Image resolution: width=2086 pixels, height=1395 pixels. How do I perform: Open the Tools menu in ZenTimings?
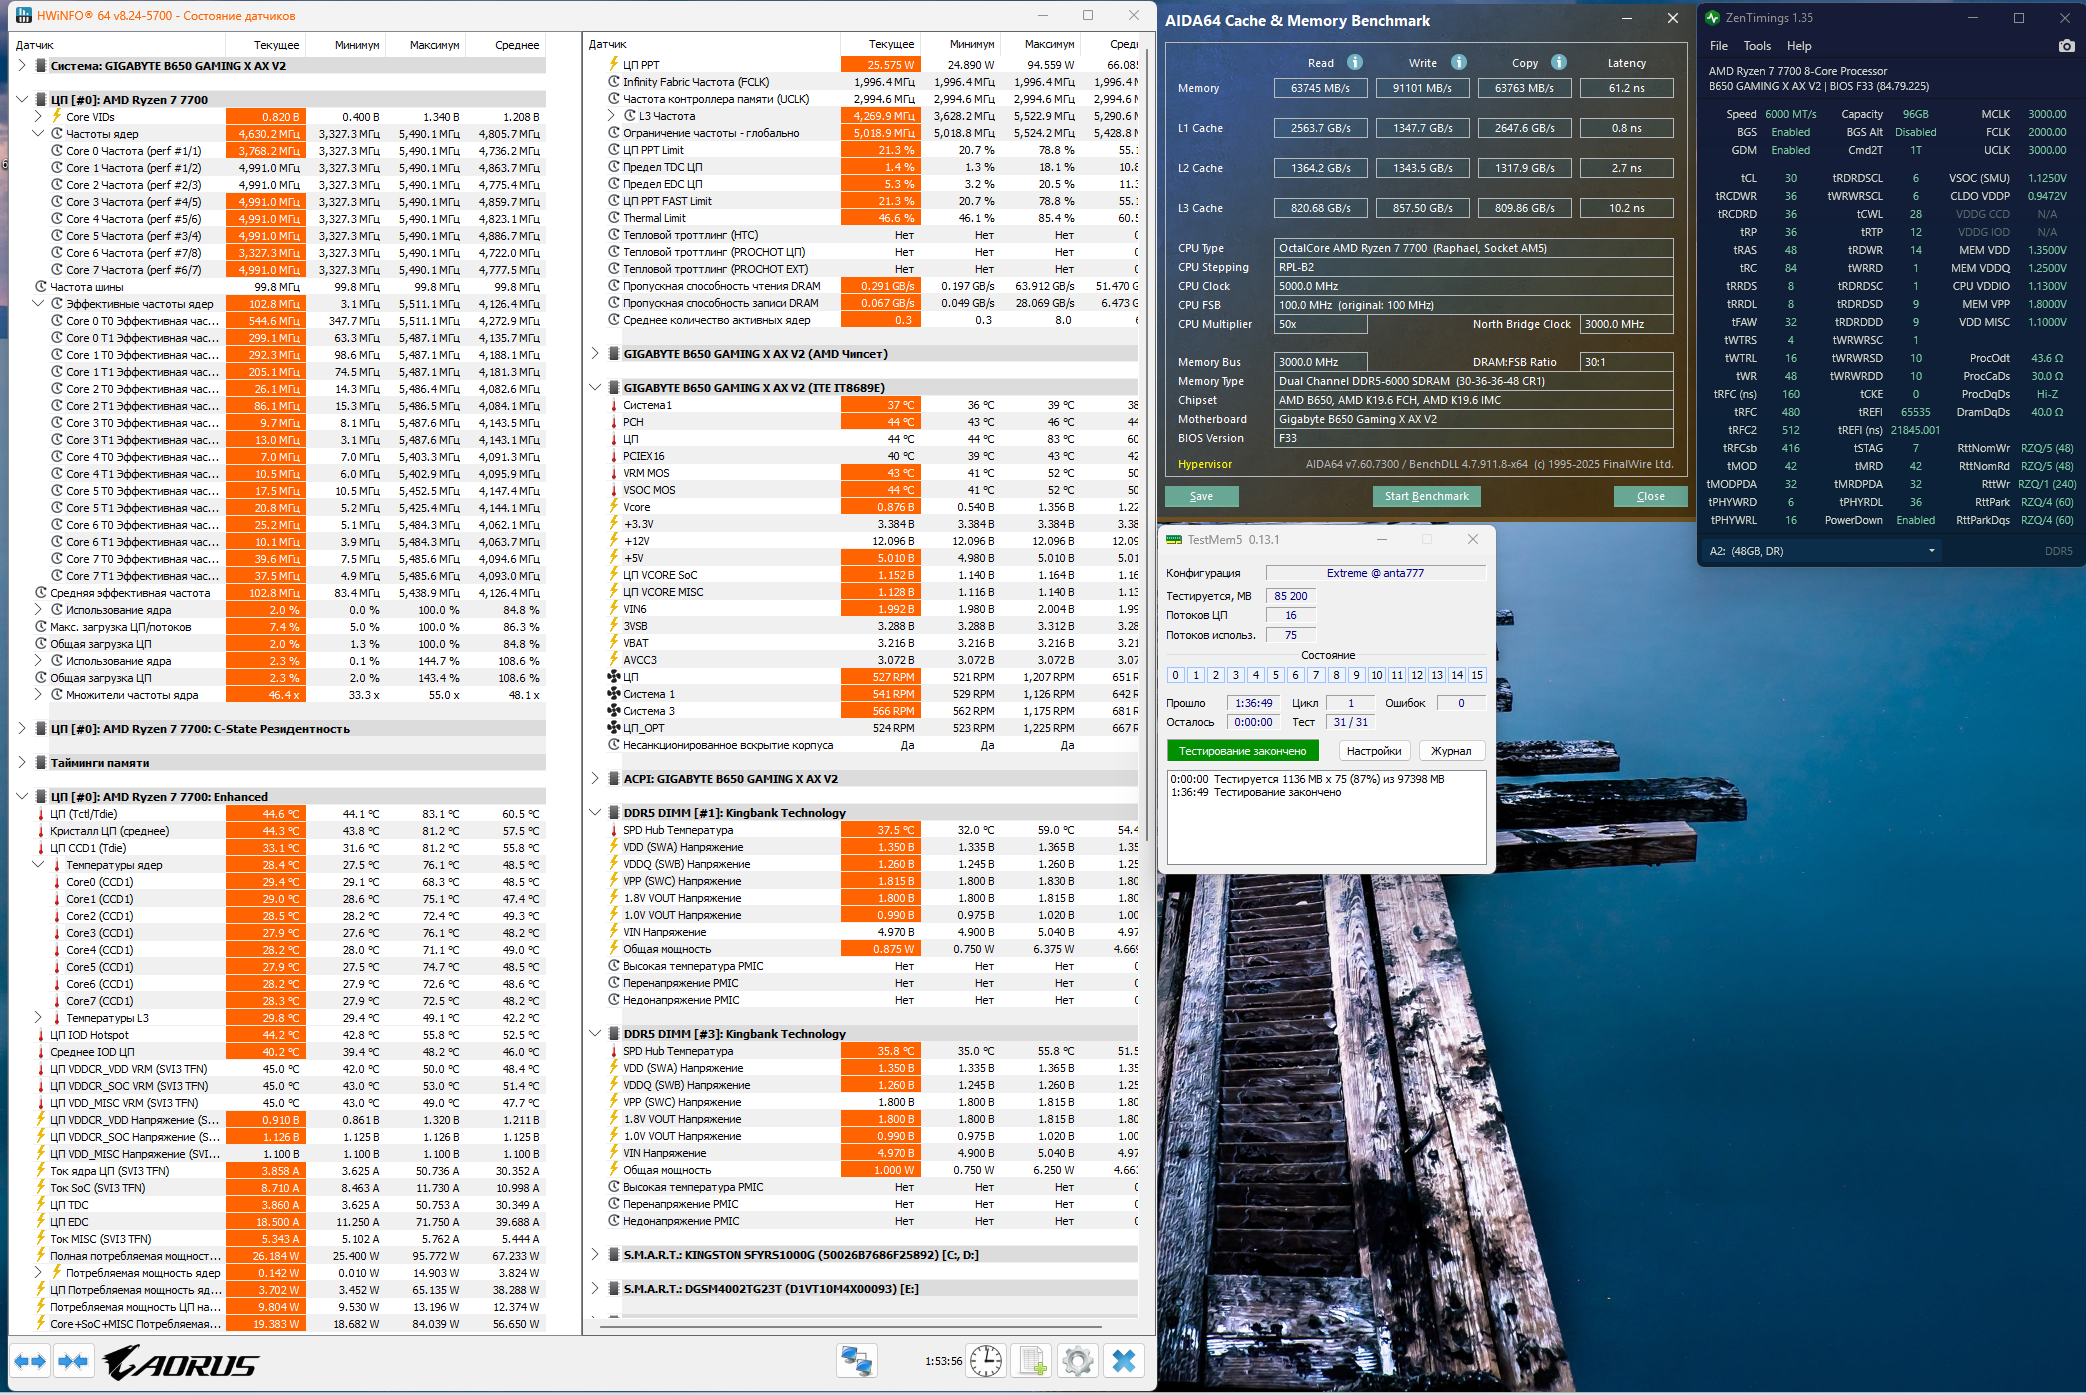pyautogui.click(x=1757, y=46)
